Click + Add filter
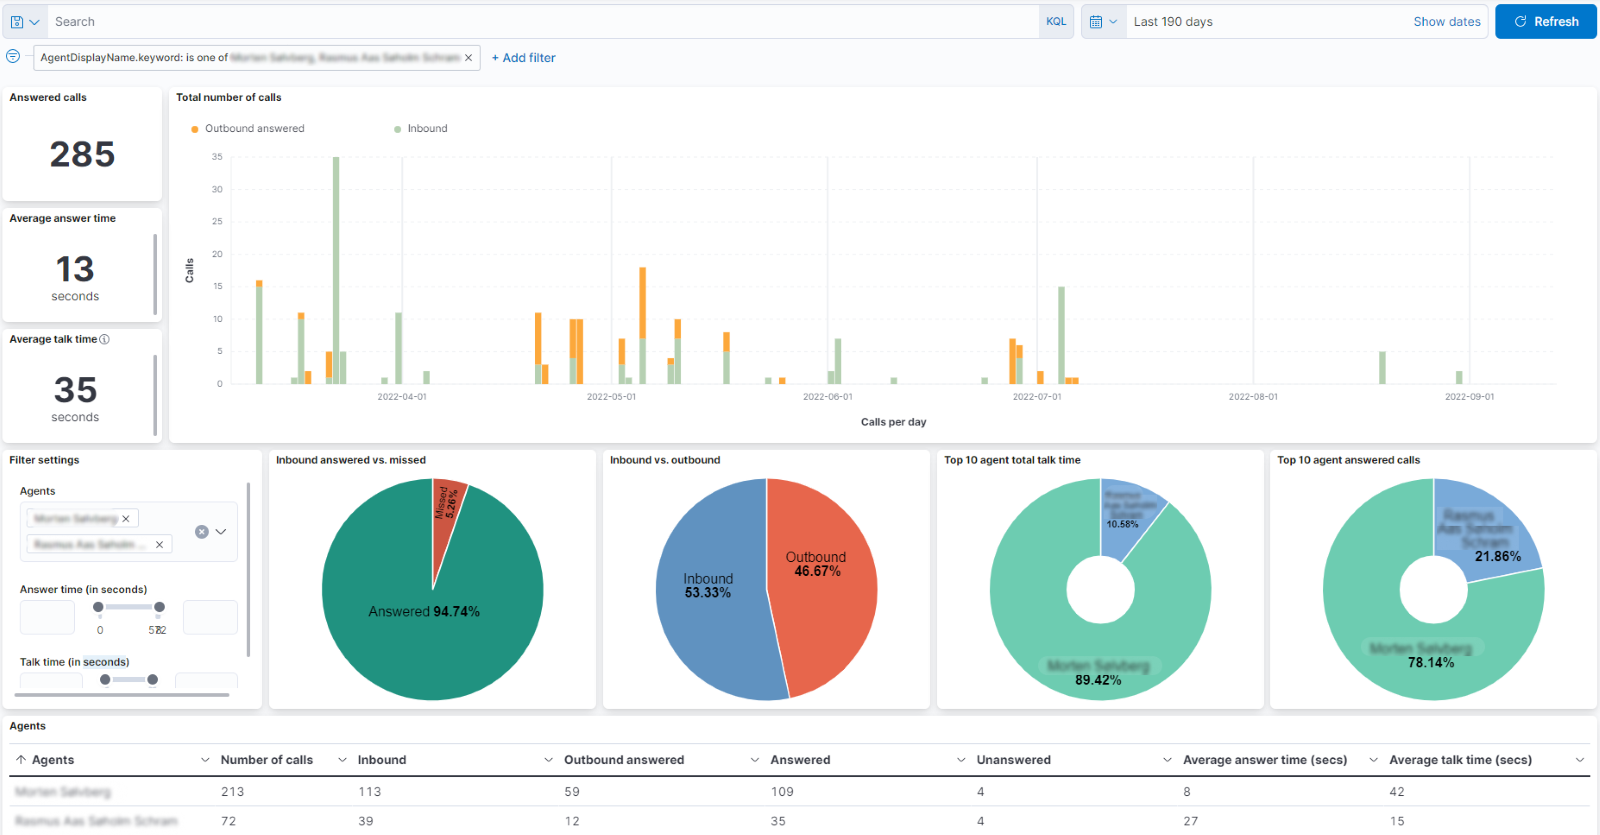This screenshot has height=835, width=1600. 524,58
